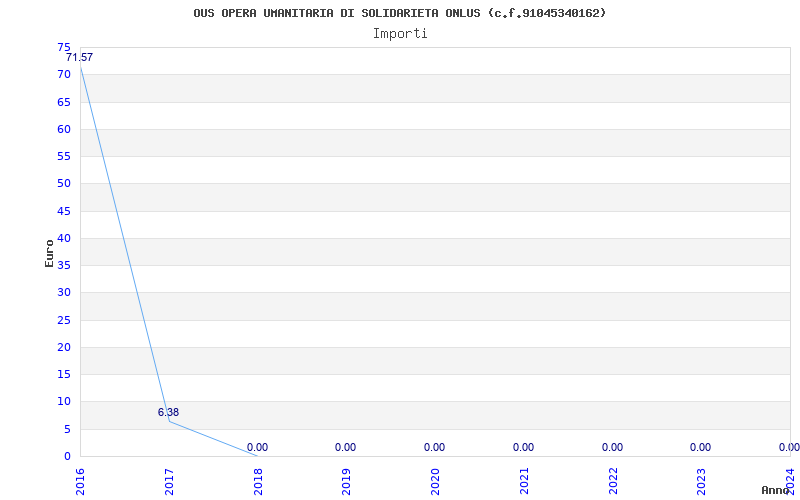The width and height of the screenshot is (800, 500).
Task: Click the Importi subtitle
Action: coord(400,34)
